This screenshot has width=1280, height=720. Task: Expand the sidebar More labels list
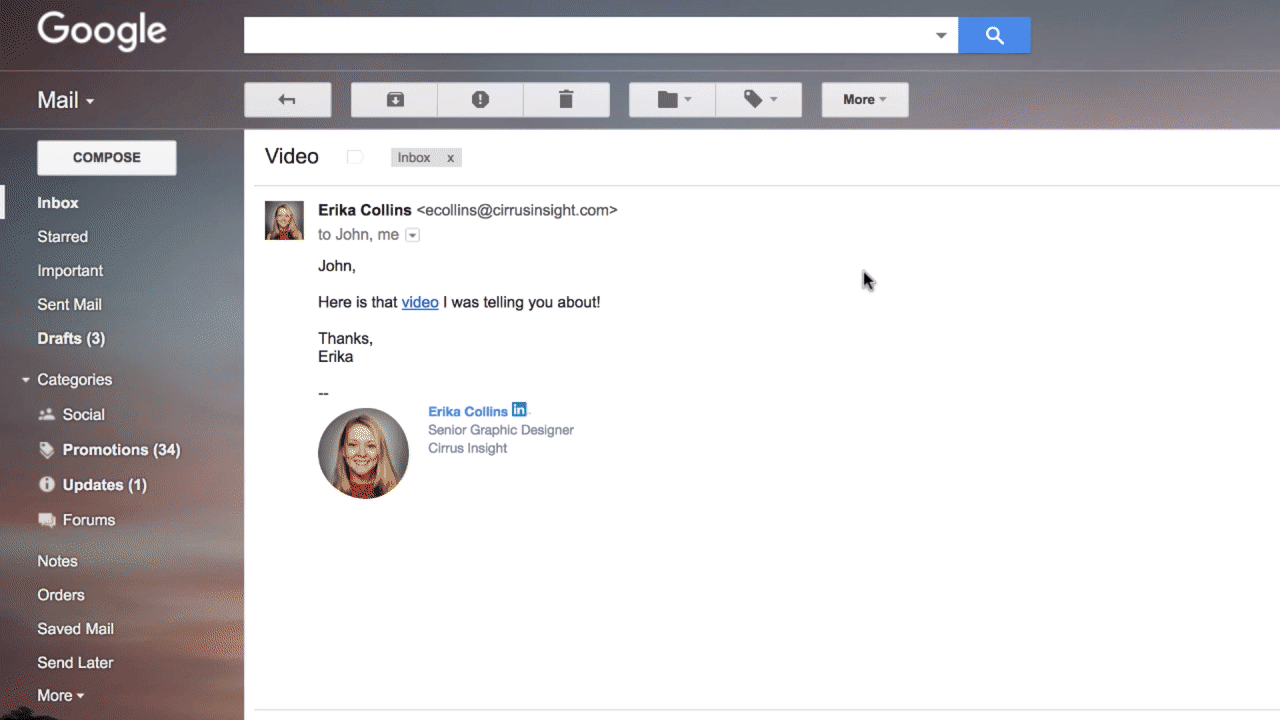tap(60, 696)
